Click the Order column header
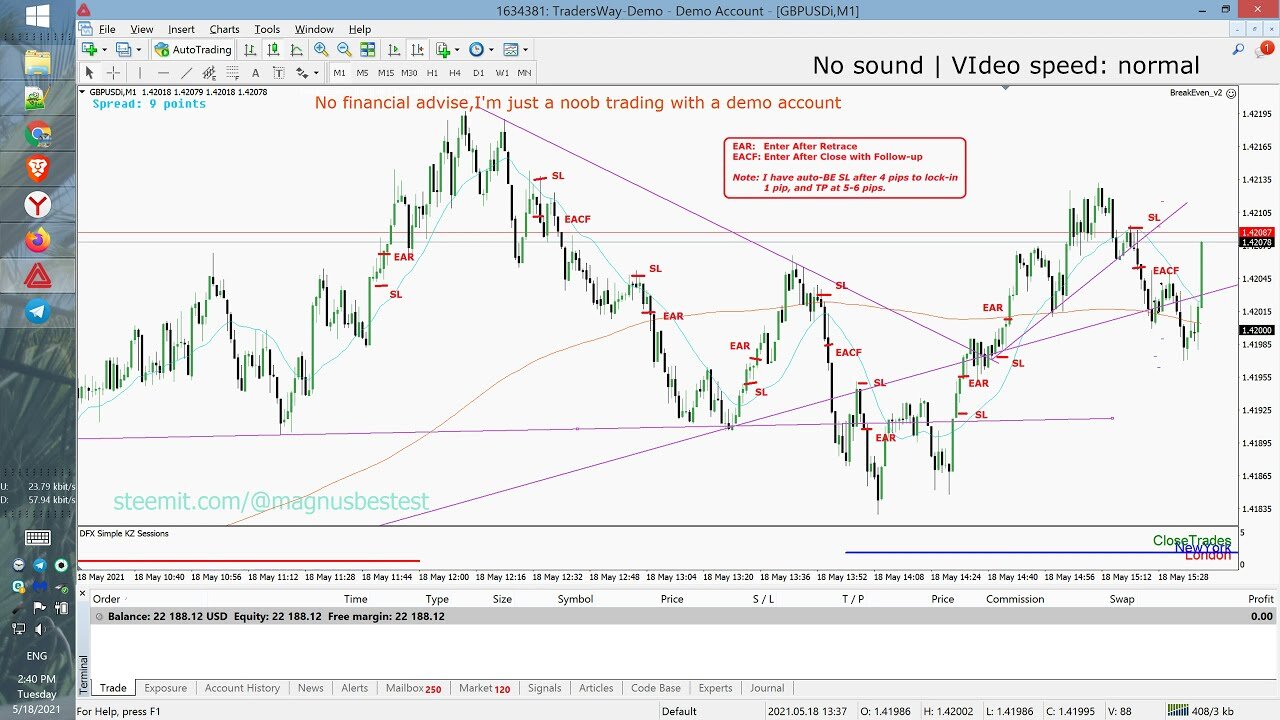Image resolution: width=1280 pixels, height=720 pixels. click(106, 599)
